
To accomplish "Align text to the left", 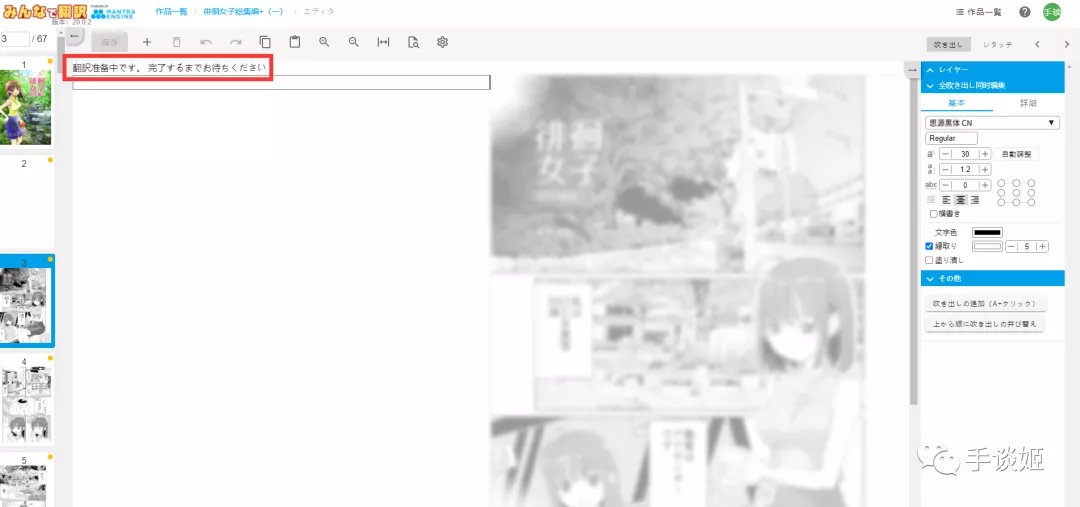I will (x=946, y=200).
